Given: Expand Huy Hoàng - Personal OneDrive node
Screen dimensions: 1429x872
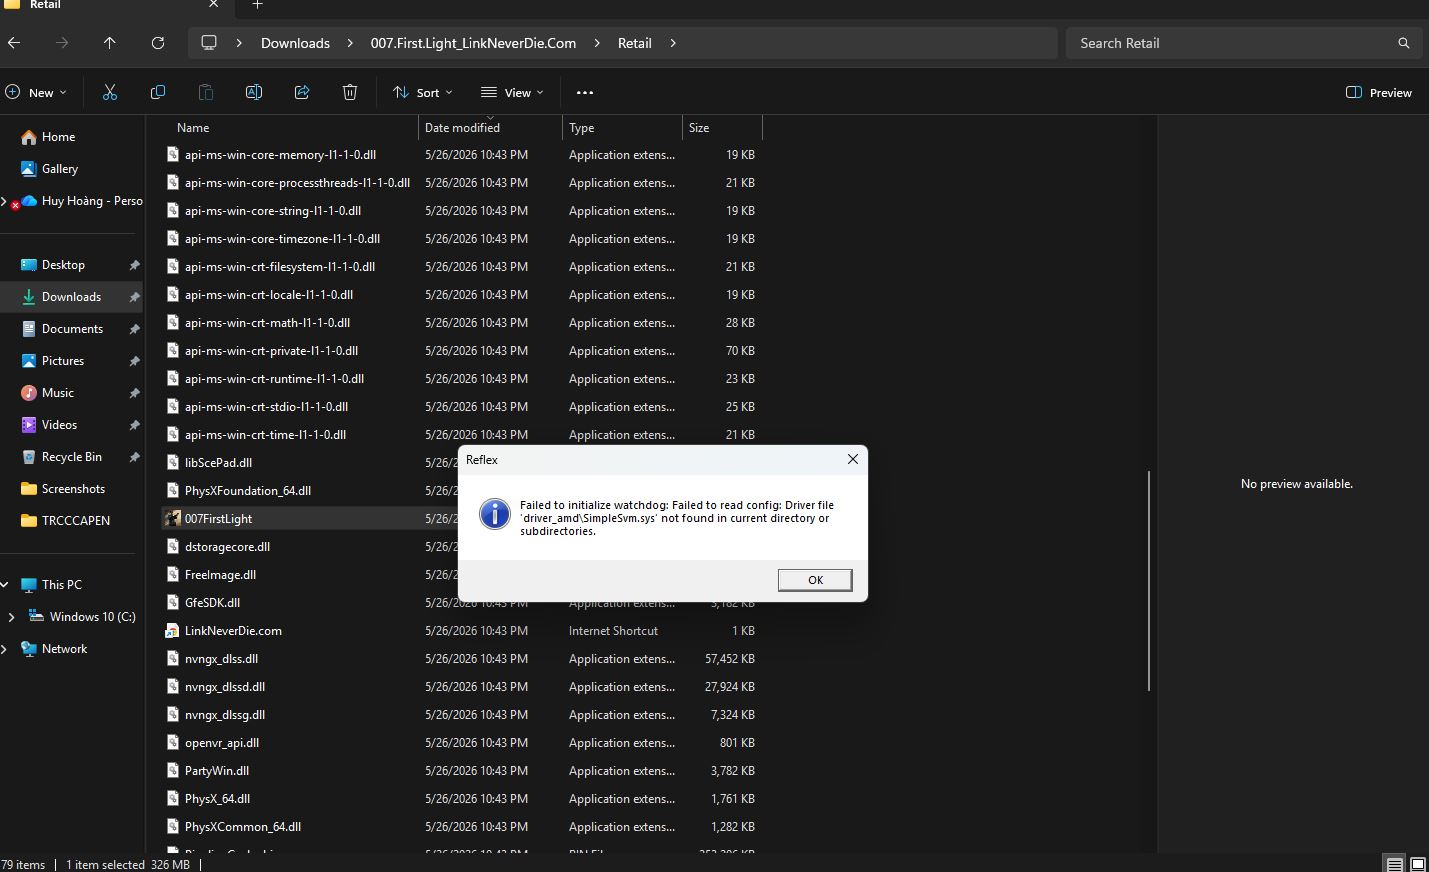Looking at the screenshot, I should tap(4, 201).
